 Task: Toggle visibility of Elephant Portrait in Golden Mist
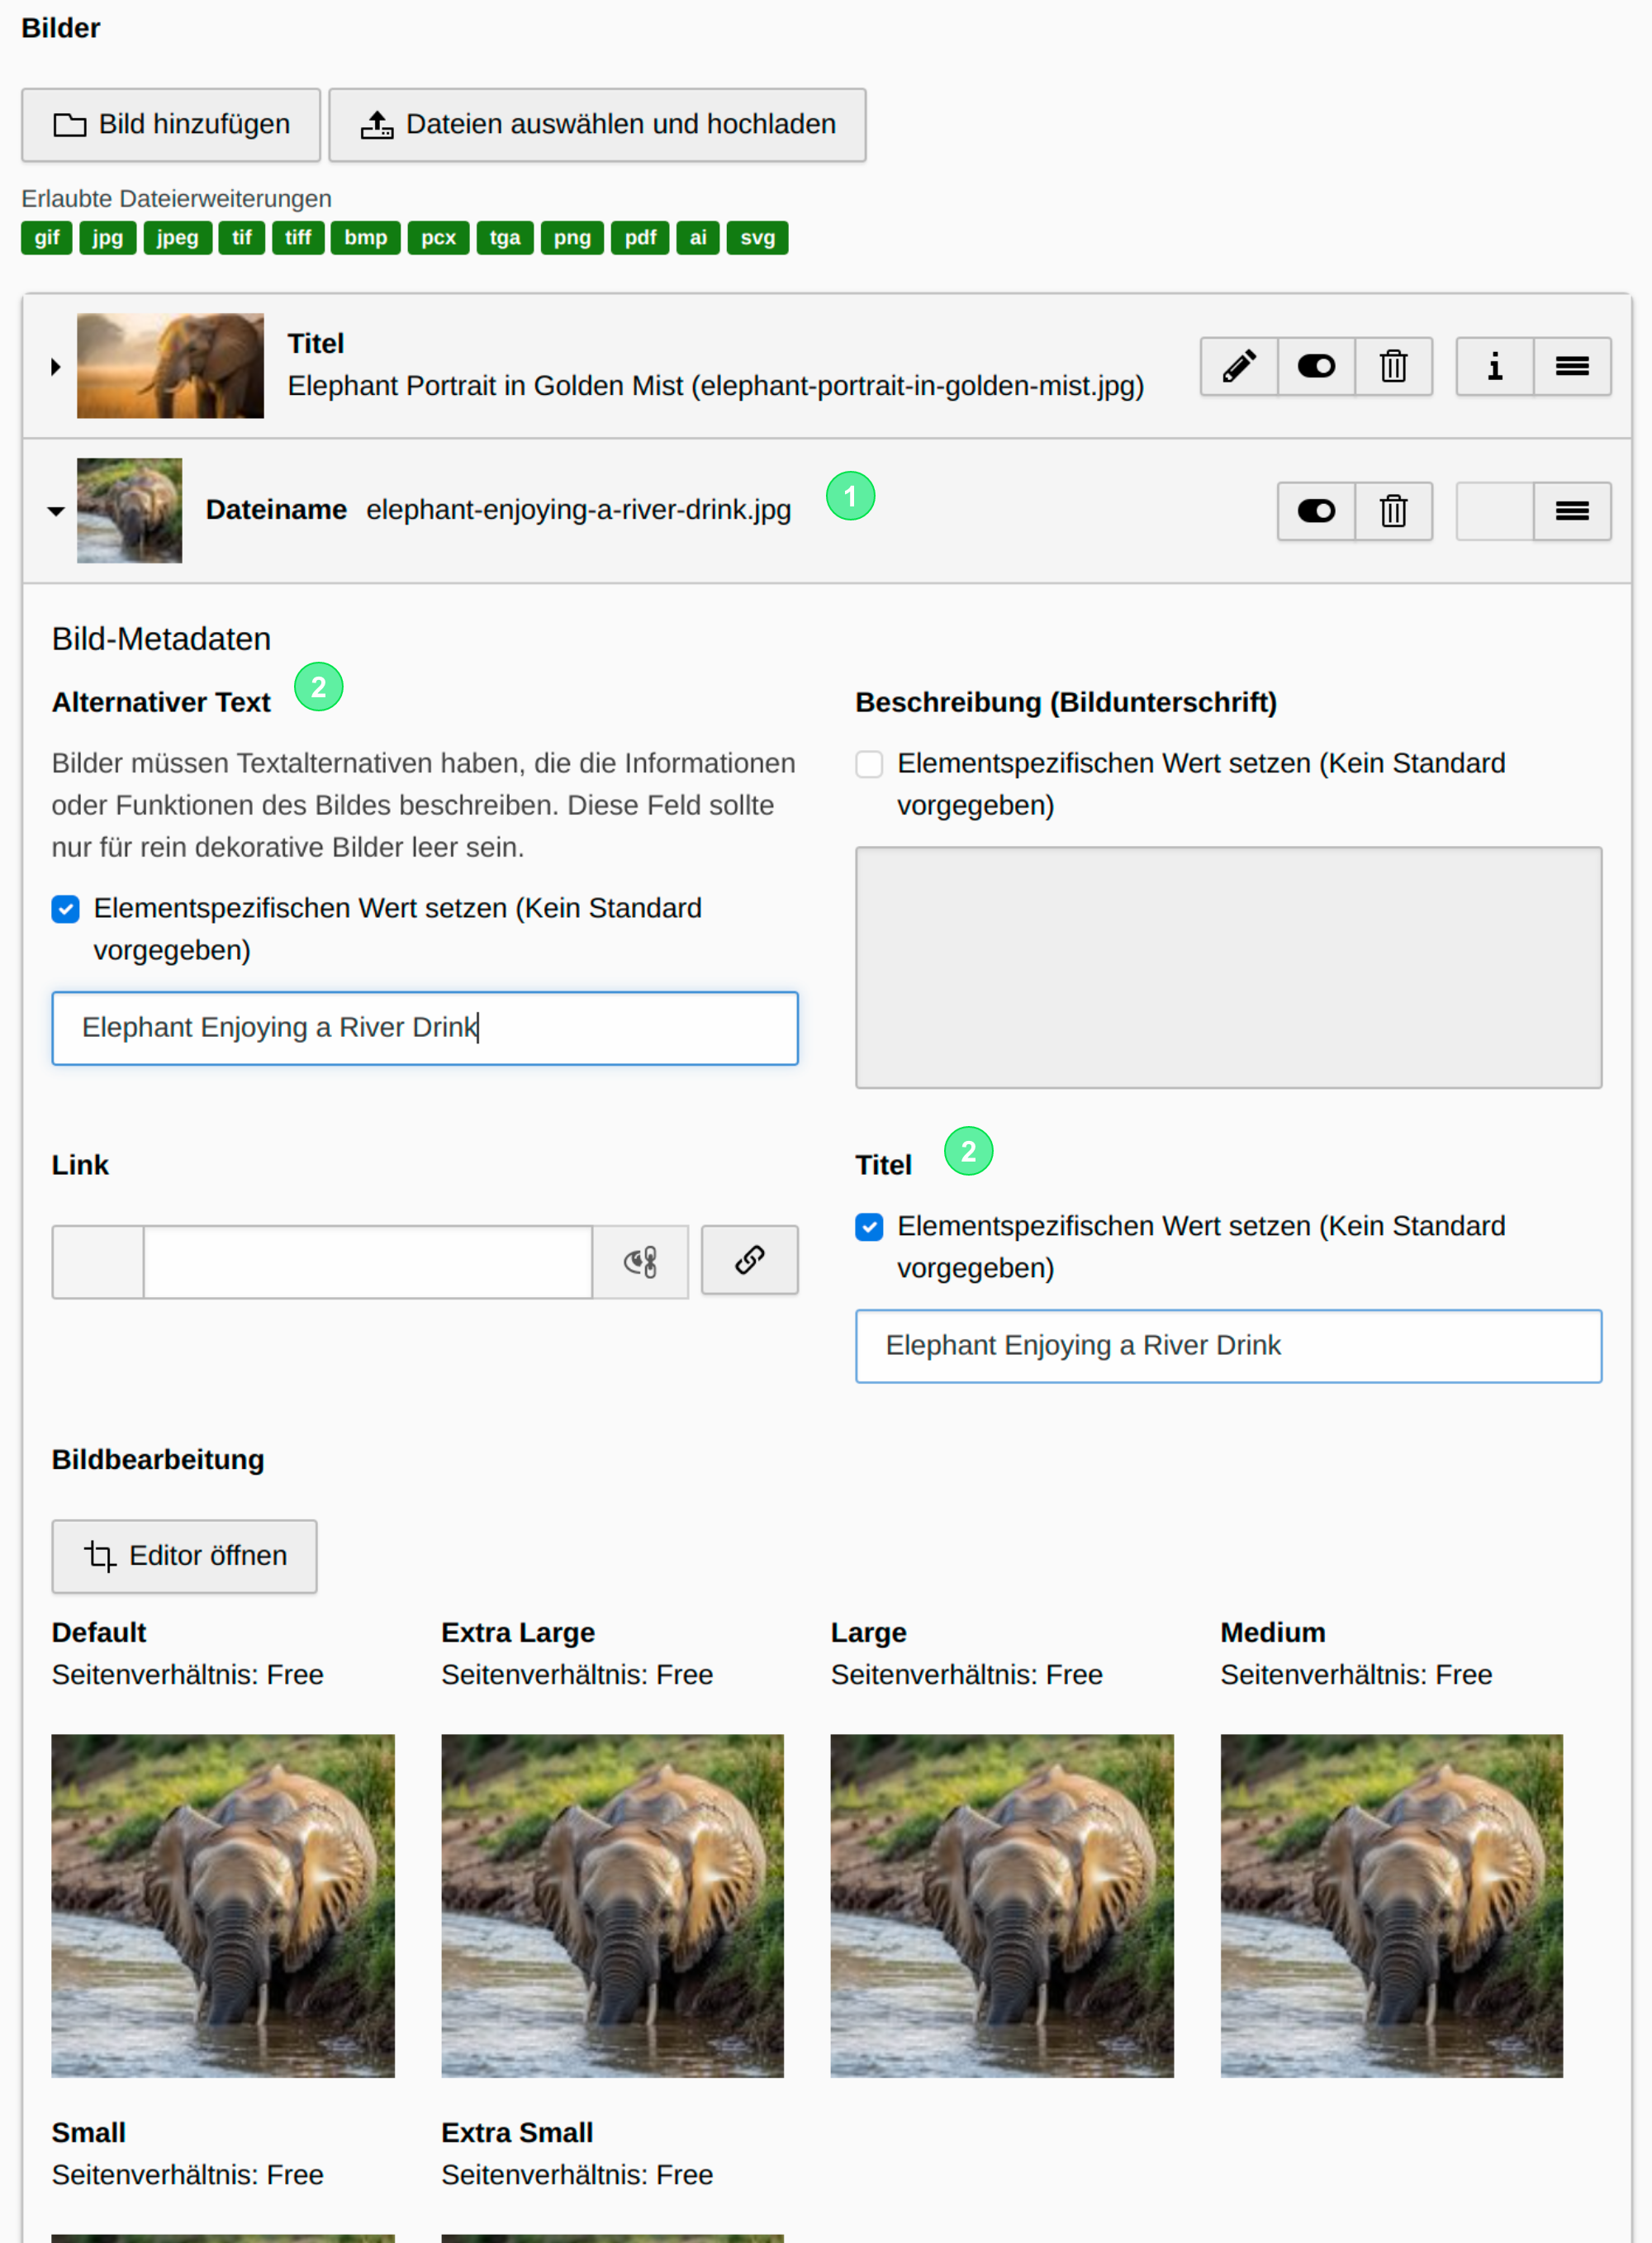[x=1316, y=367]
